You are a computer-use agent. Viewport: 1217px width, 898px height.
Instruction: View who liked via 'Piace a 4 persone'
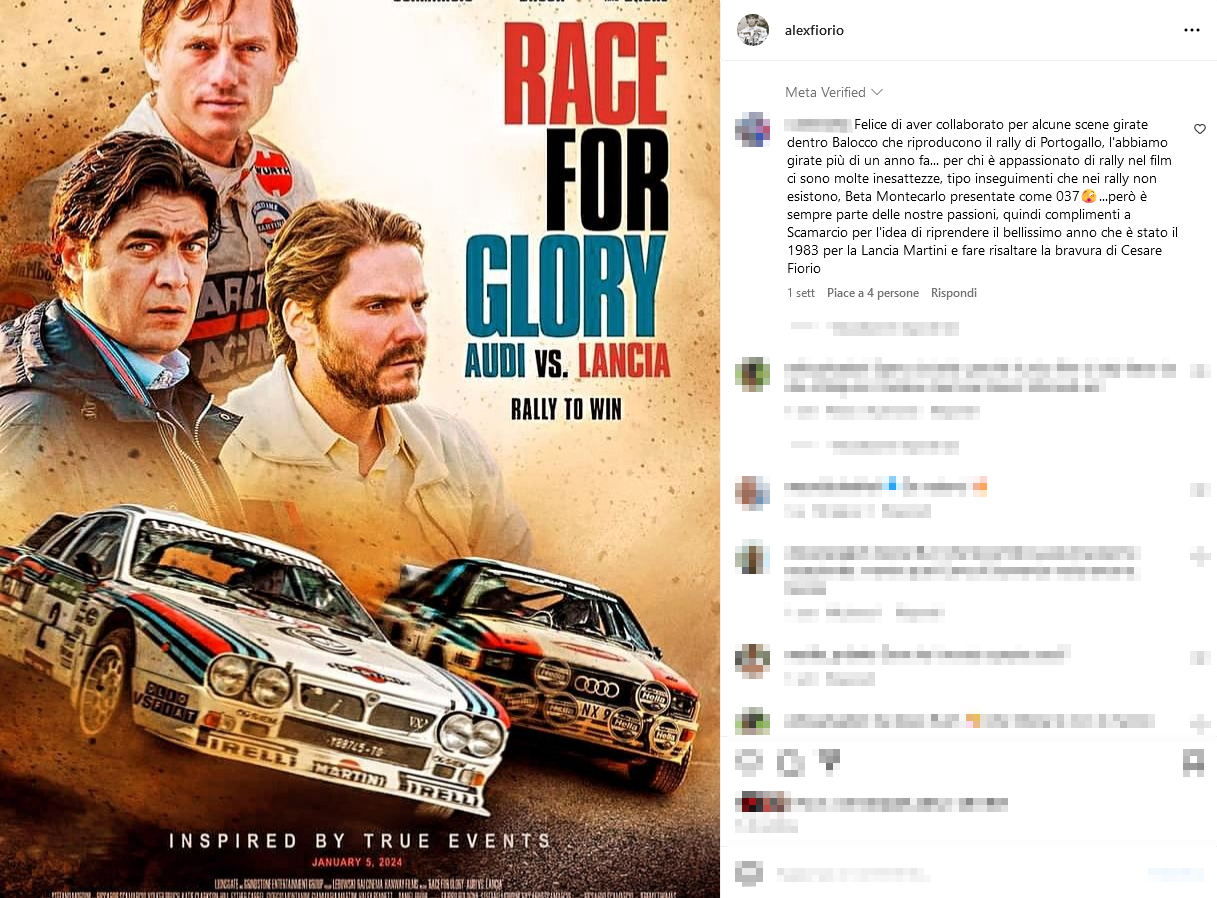(x=872, y=293)
